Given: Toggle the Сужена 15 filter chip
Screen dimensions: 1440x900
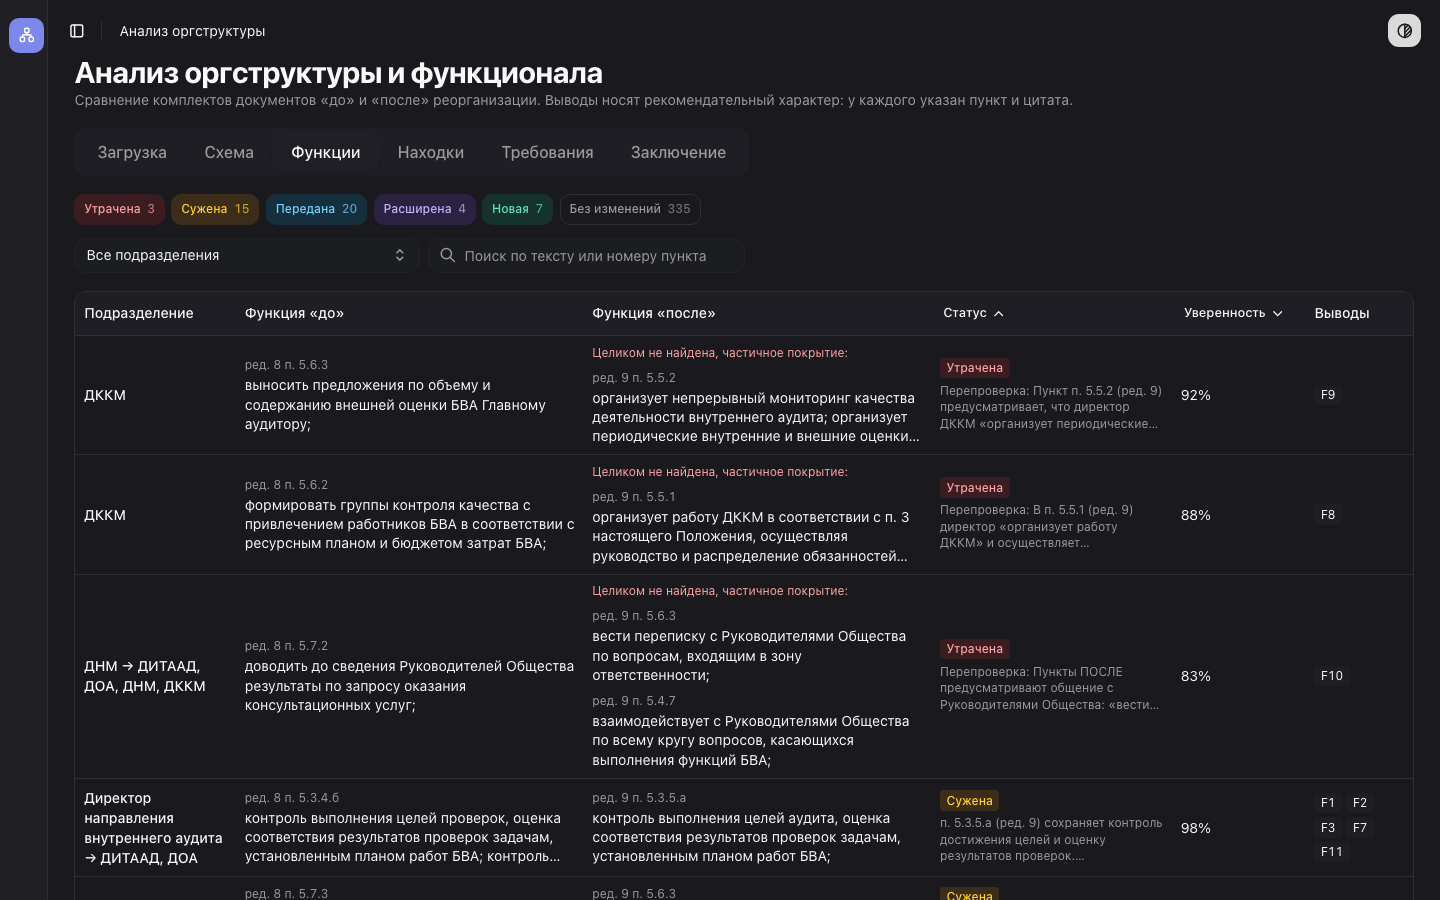Looking at the screenshot, I should pyautogui.click(x=215, y=209).
